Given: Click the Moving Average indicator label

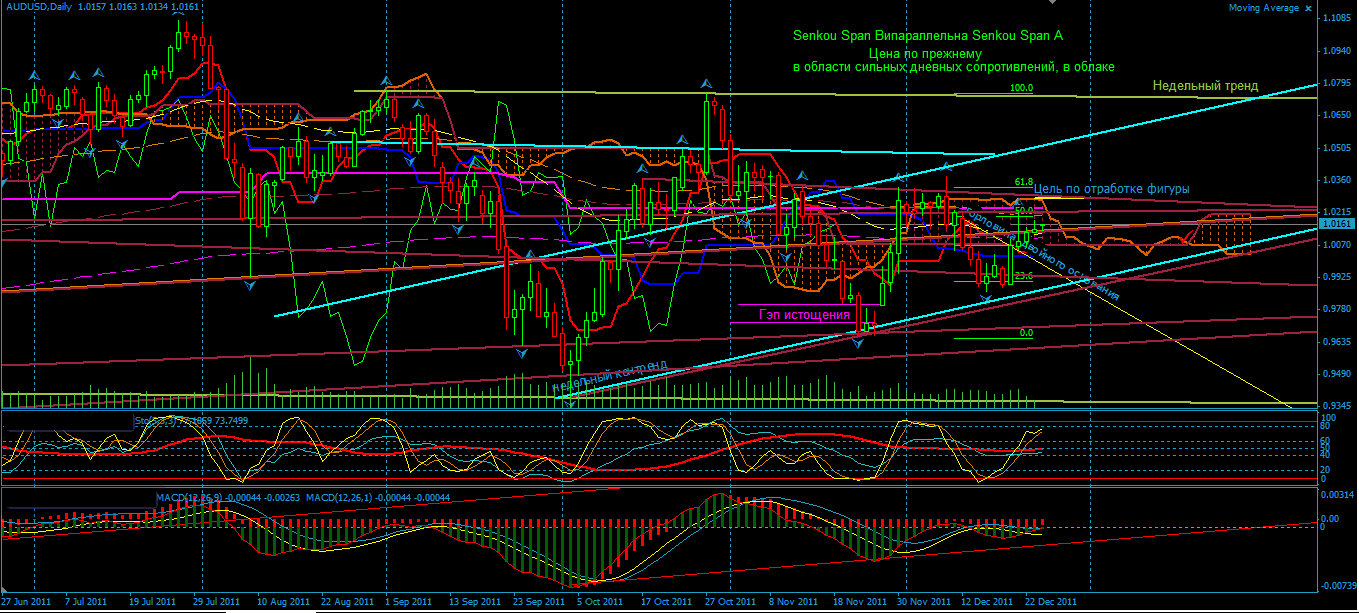Looking at the screenshot, I should 1263,8.
